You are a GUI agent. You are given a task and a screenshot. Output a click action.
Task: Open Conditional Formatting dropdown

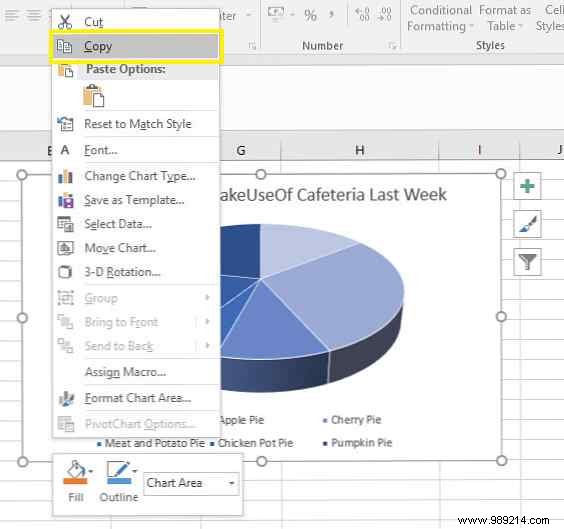tap(440, 18)
